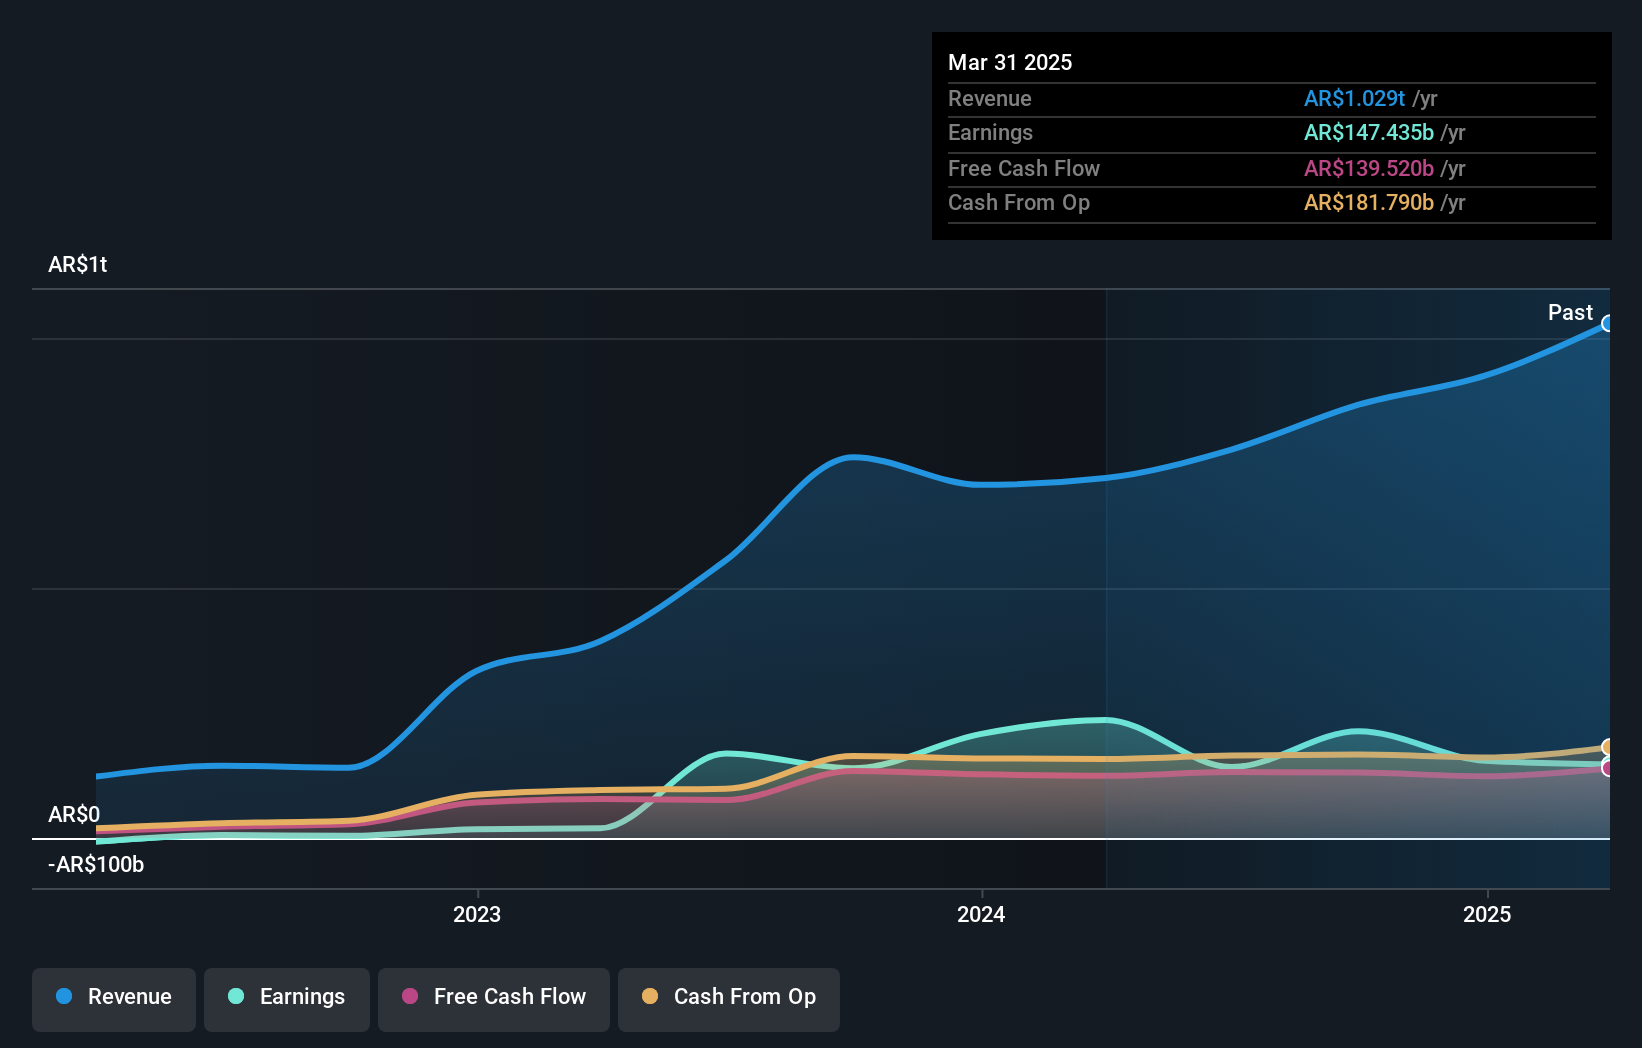Image resolution: width=1642 pixels, height=1048 pixels.
Task: Select the 2024 x-axis label
Action: [x=981, y=914]
